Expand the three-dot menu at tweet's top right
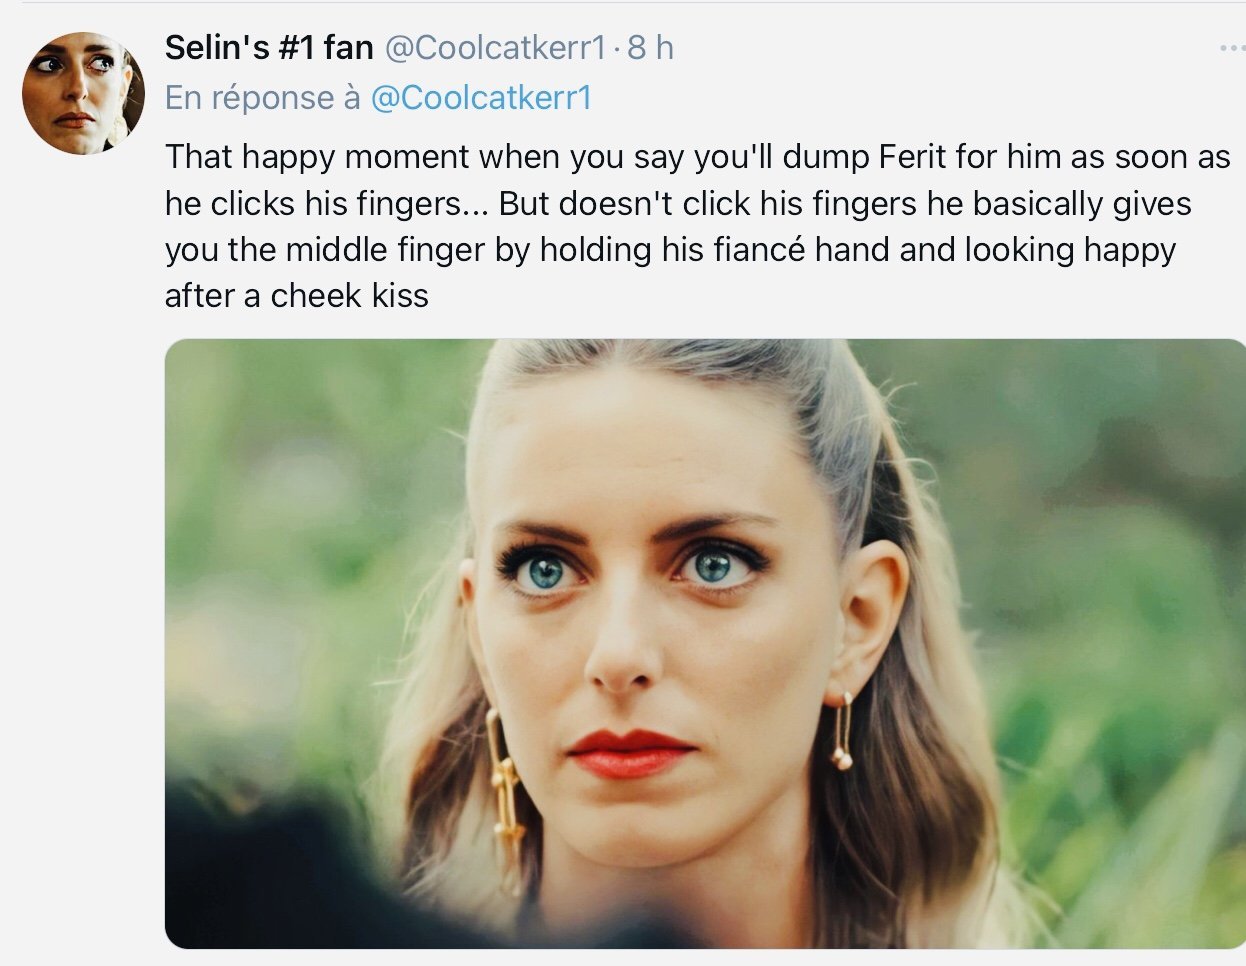Screen dimensions: 1246x966 tap(1232, 47)
